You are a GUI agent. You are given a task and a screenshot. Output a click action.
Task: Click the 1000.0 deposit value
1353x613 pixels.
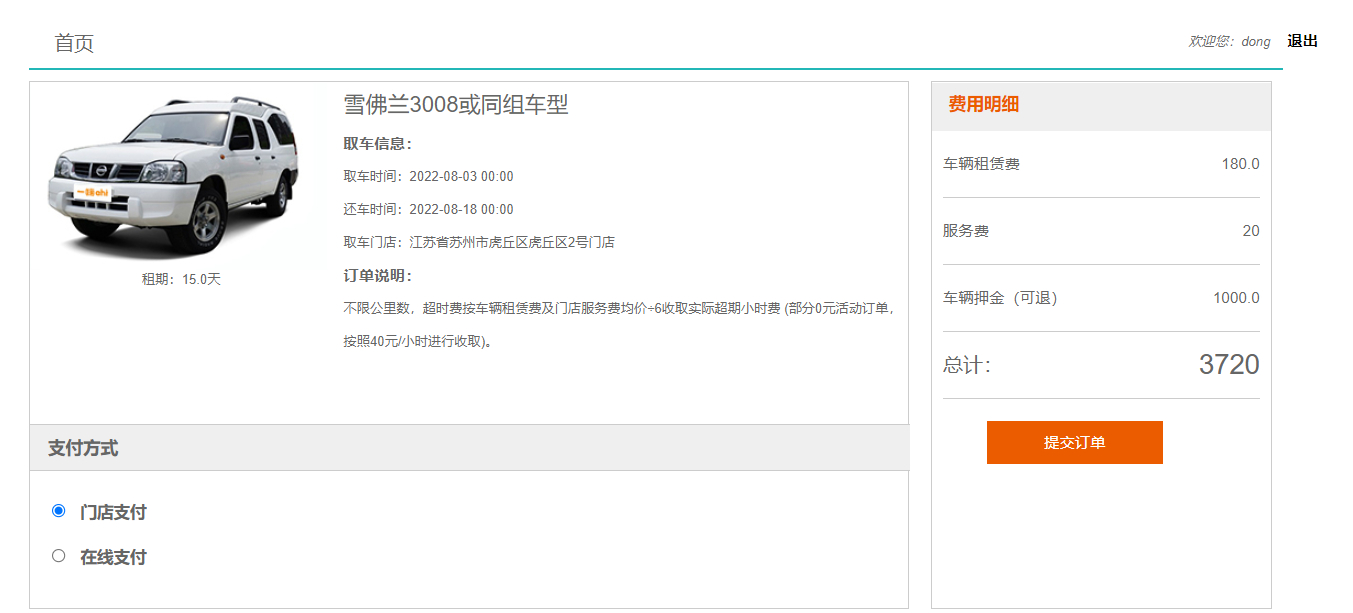click(x=1236, y=298)
